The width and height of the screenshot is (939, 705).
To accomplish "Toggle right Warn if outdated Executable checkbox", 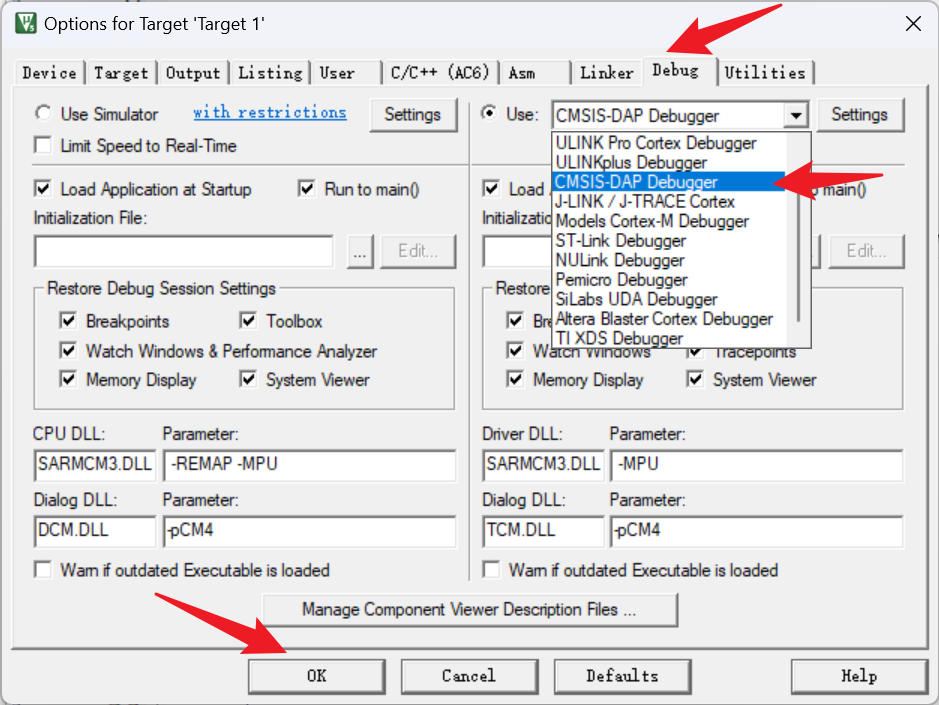I will point(491,570).
